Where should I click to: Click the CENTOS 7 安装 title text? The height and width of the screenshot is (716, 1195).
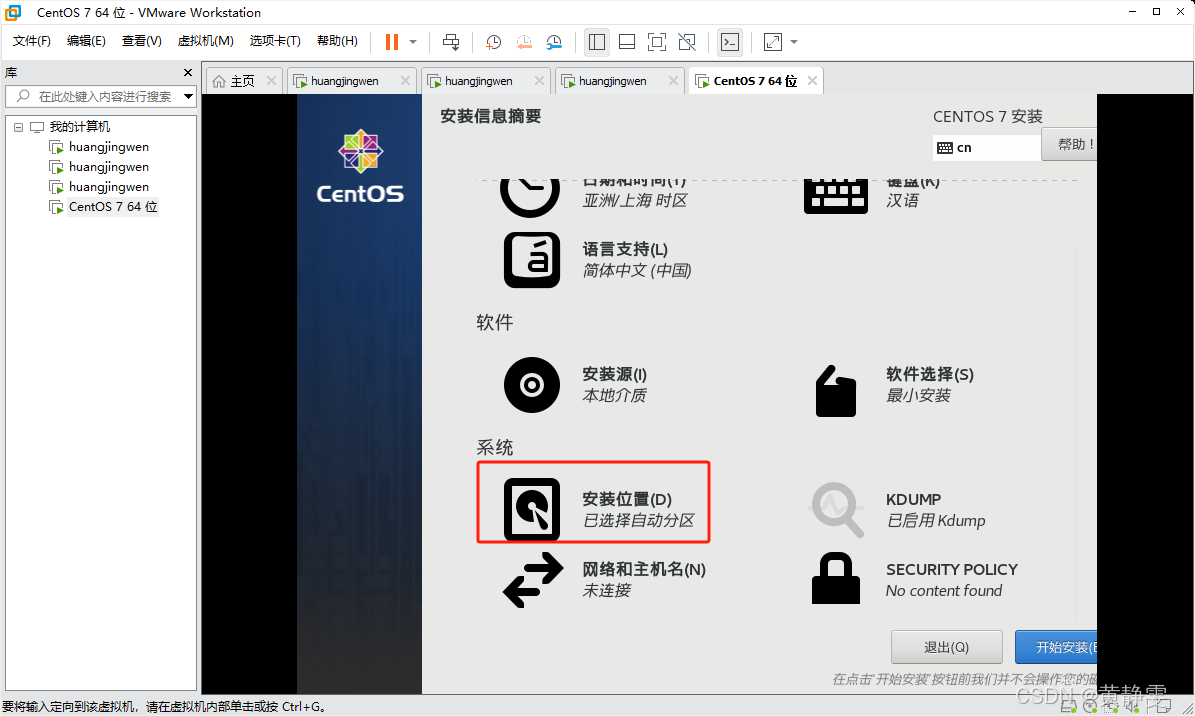988,117
